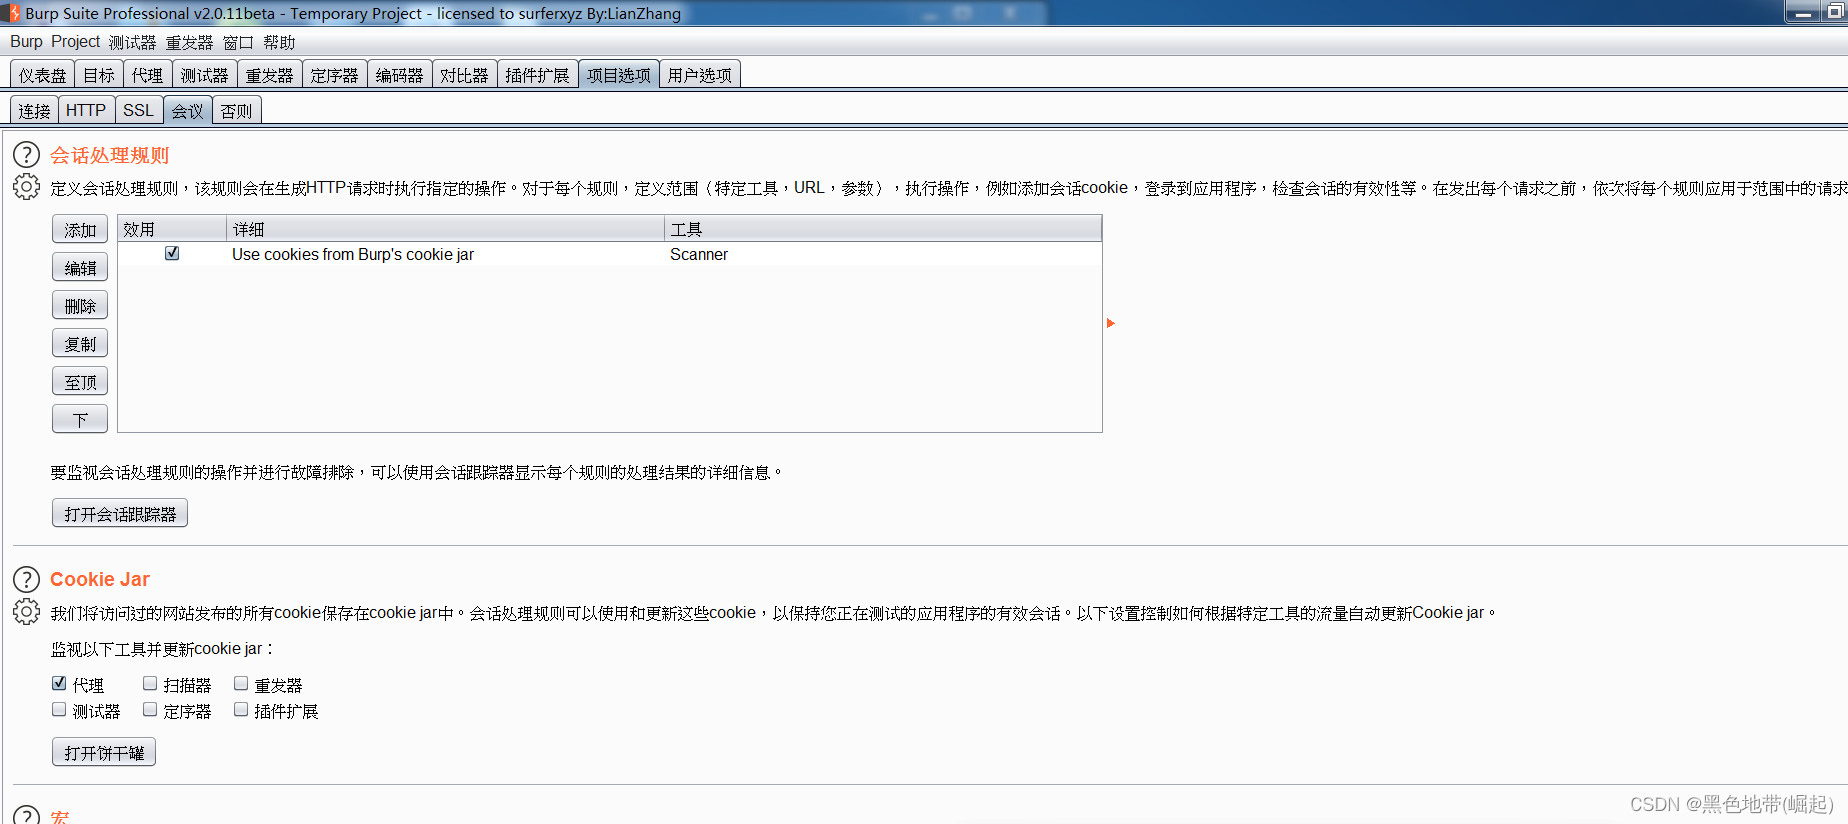Toggle the cookie jar rule enabled checkbox
This screenshot has width=1848, height=824.
pyautogui.click(x=172, y=253)
